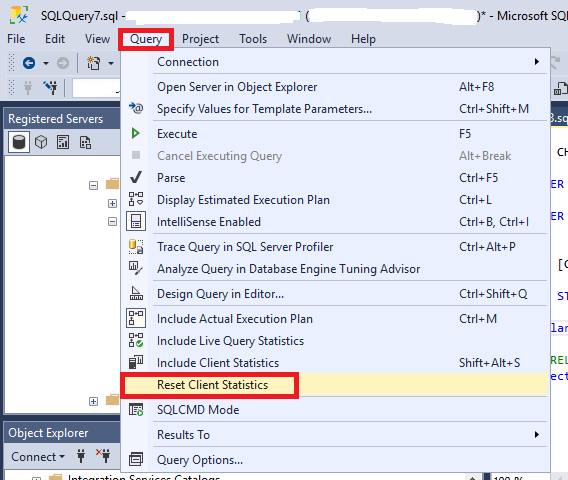568x480 pixels.
Task: Click the available databases combo box
Action: tap(96, 88)
